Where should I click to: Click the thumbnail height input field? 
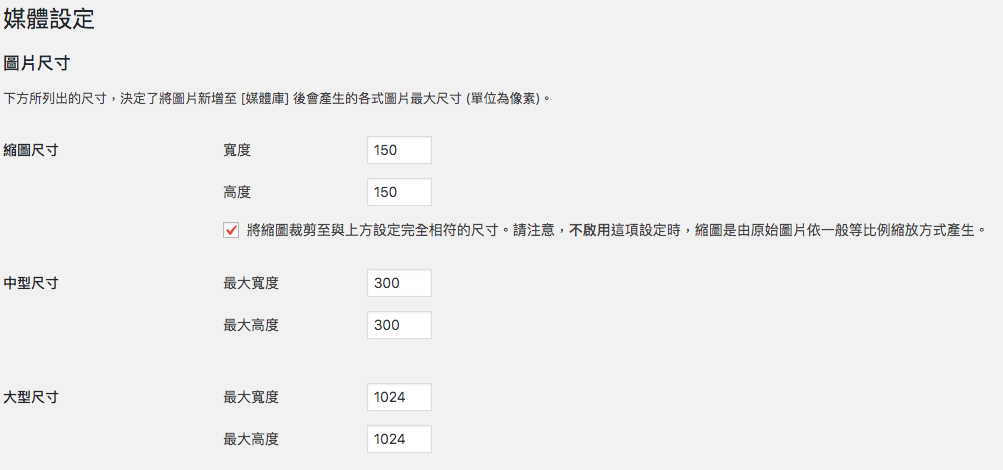[x=399, y=192]
